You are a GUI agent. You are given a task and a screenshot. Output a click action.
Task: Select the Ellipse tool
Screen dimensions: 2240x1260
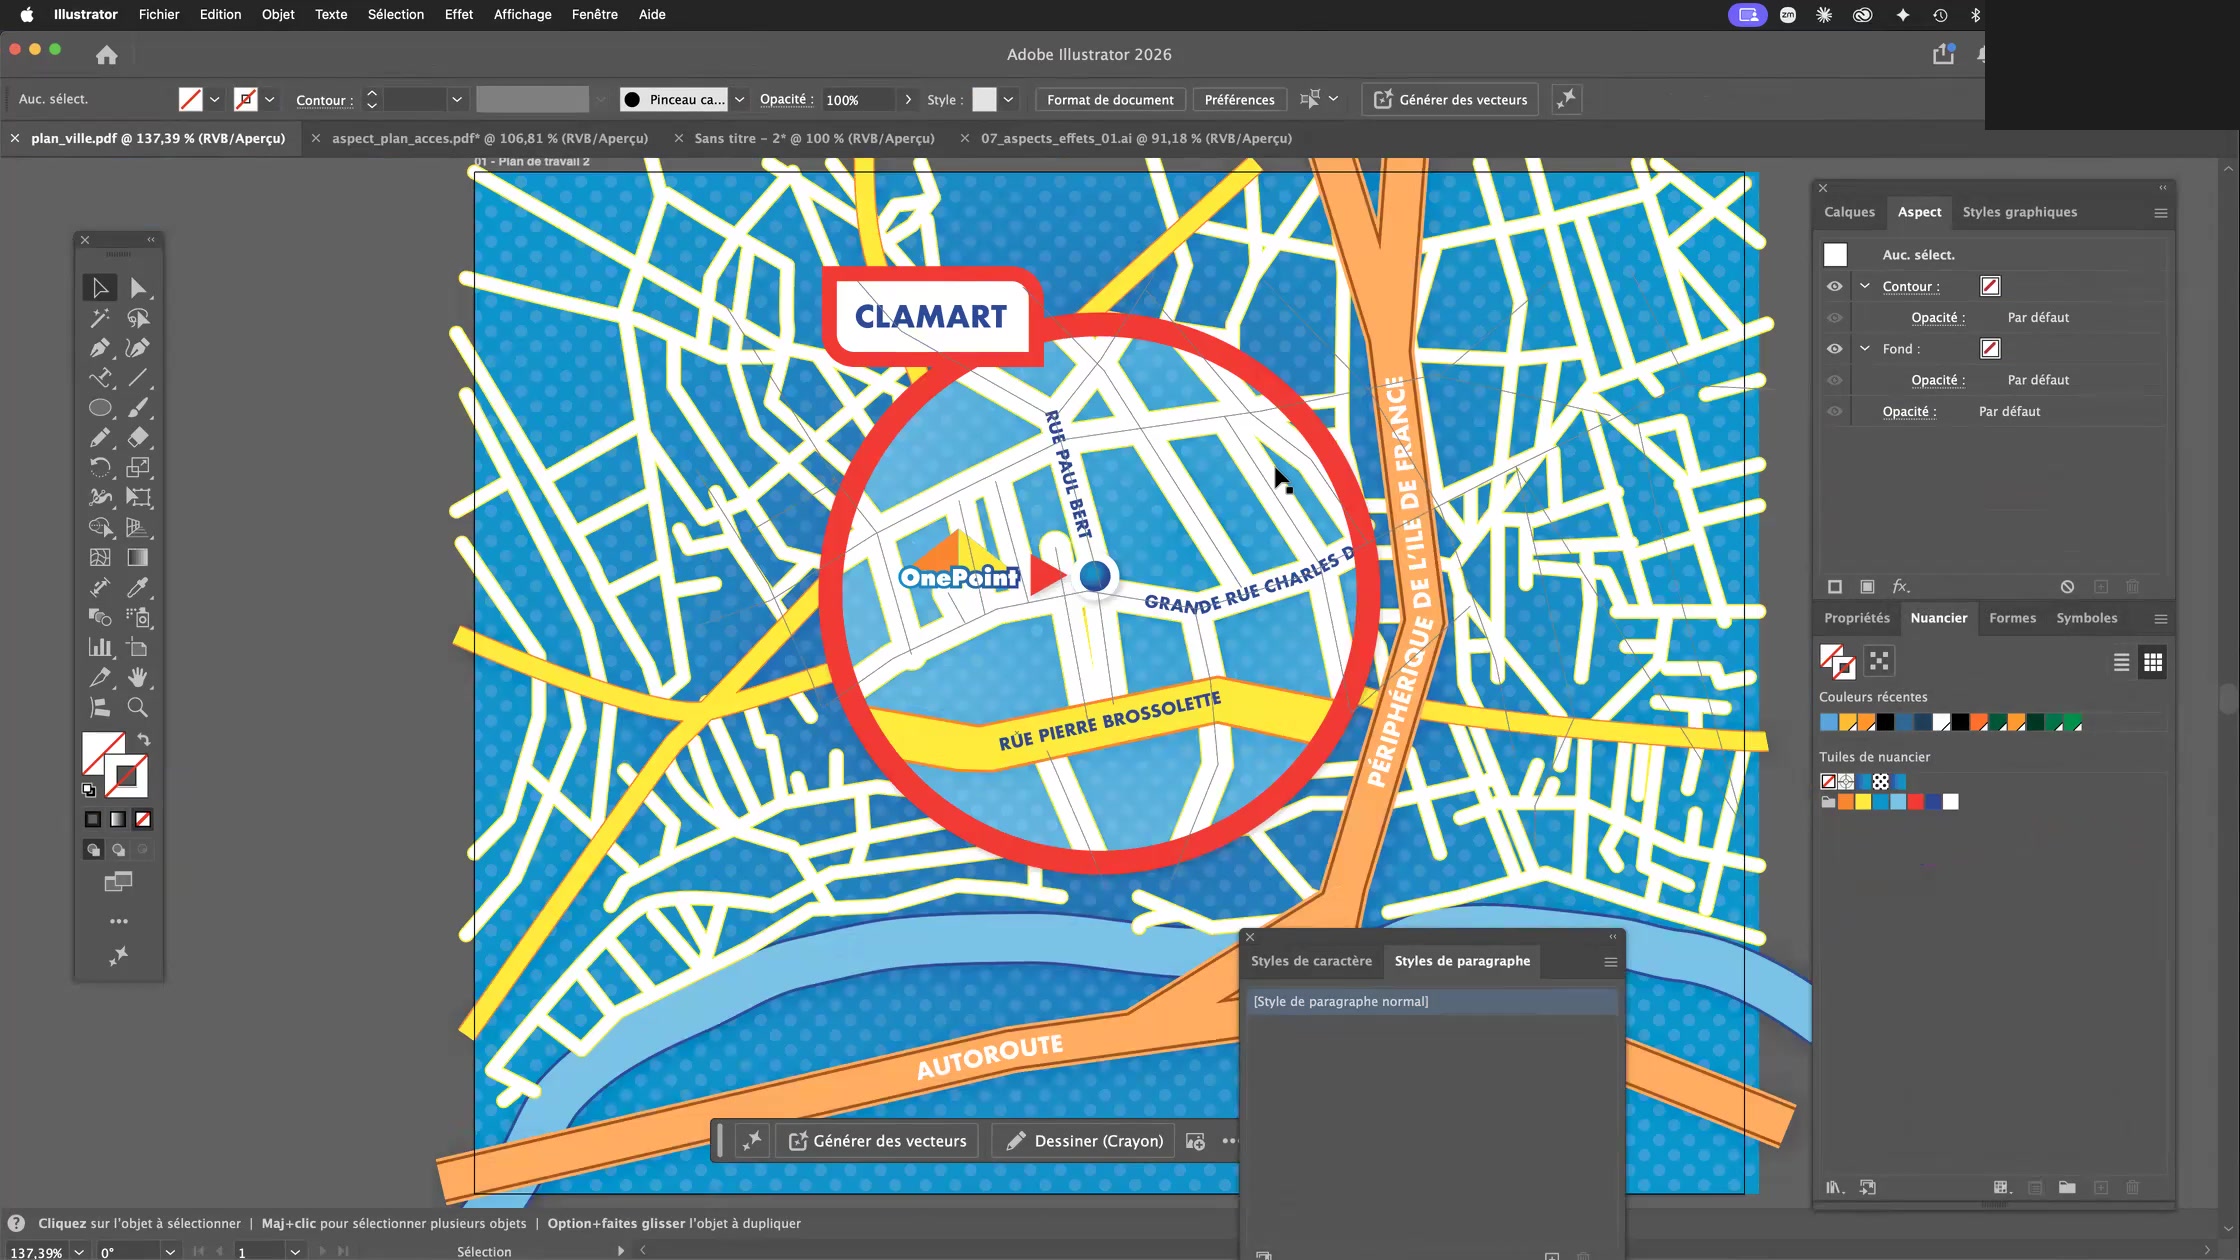(x=100, y=408)
